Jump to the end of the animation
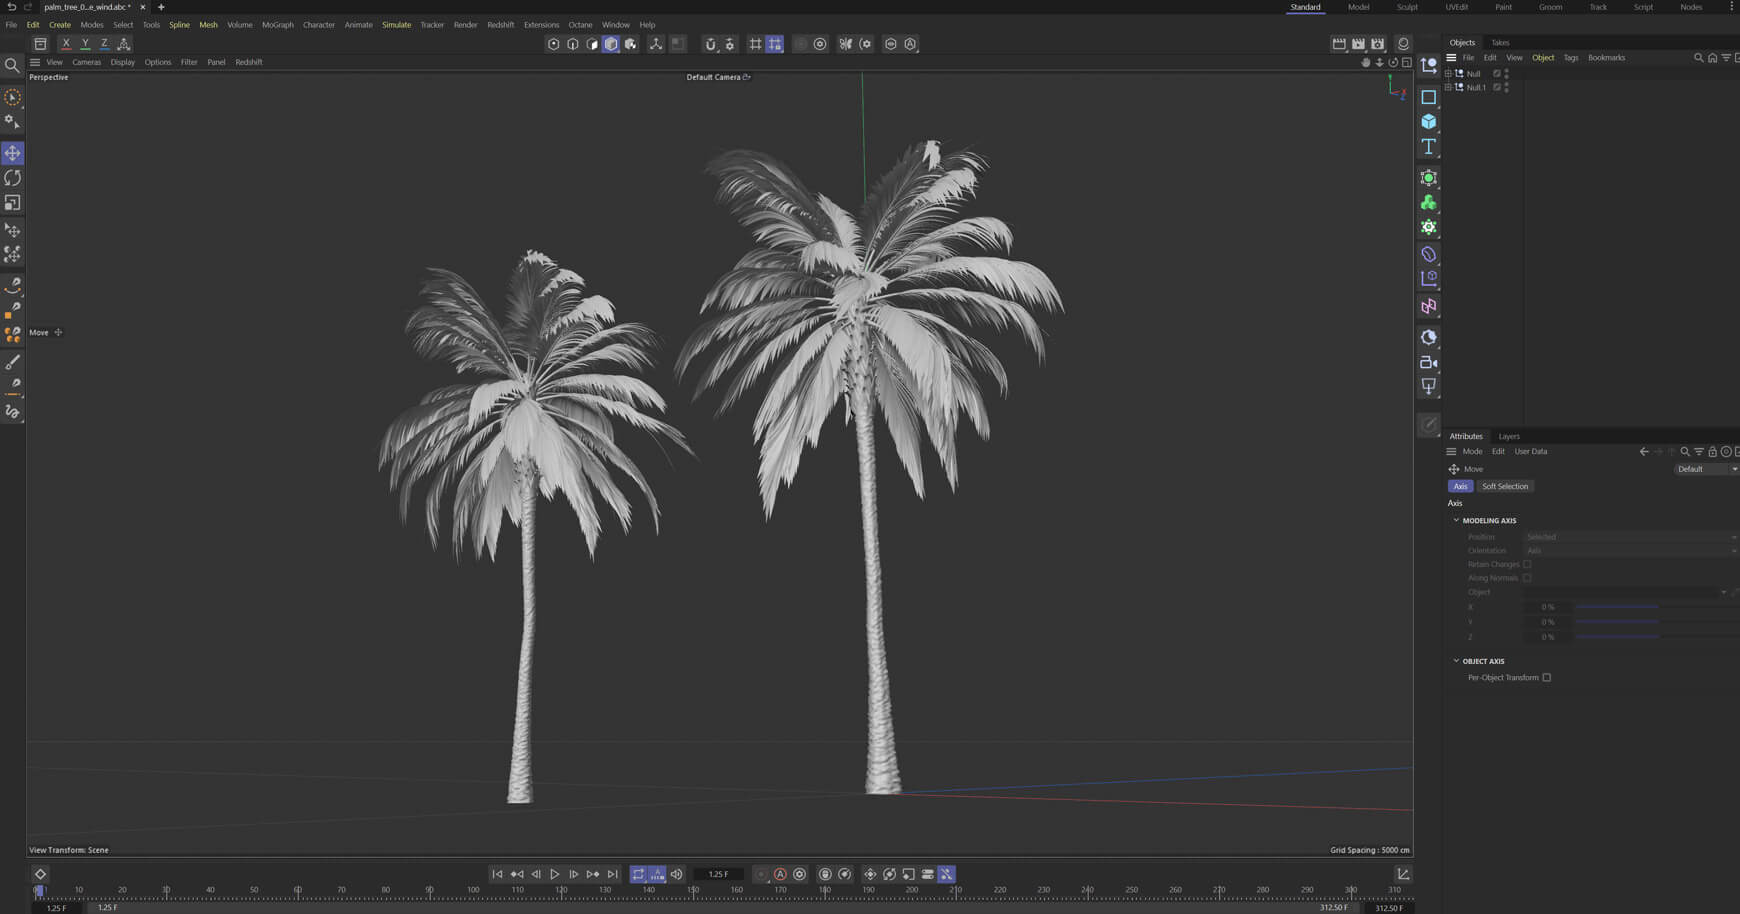This screenshot has height=914, width=1740. pyautogui.click(x=613, y=874)
